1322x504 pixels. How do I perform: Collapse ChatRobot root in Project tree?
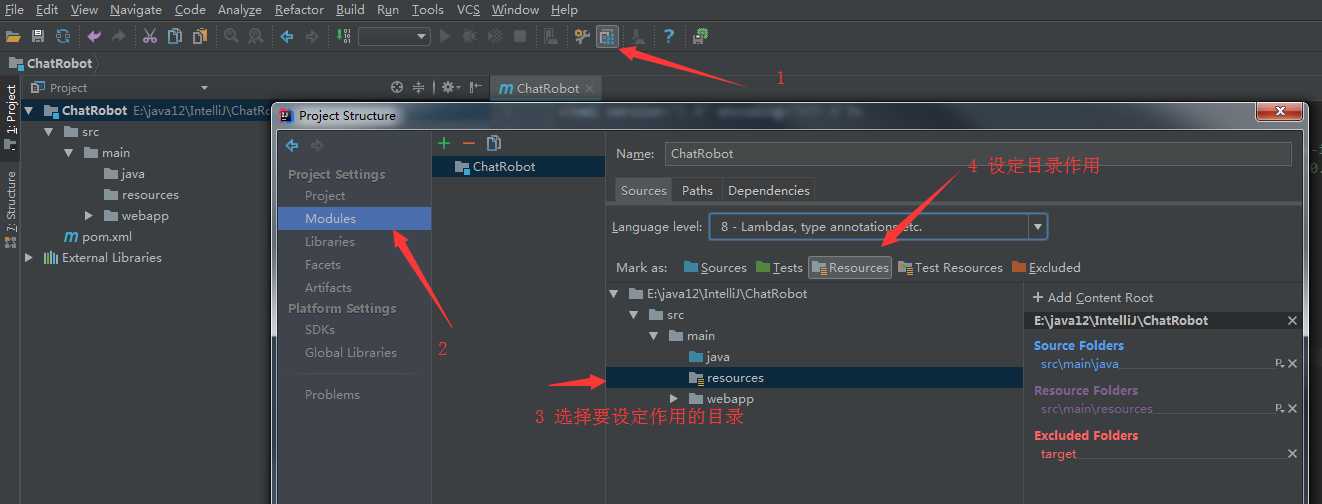point(29,111)
